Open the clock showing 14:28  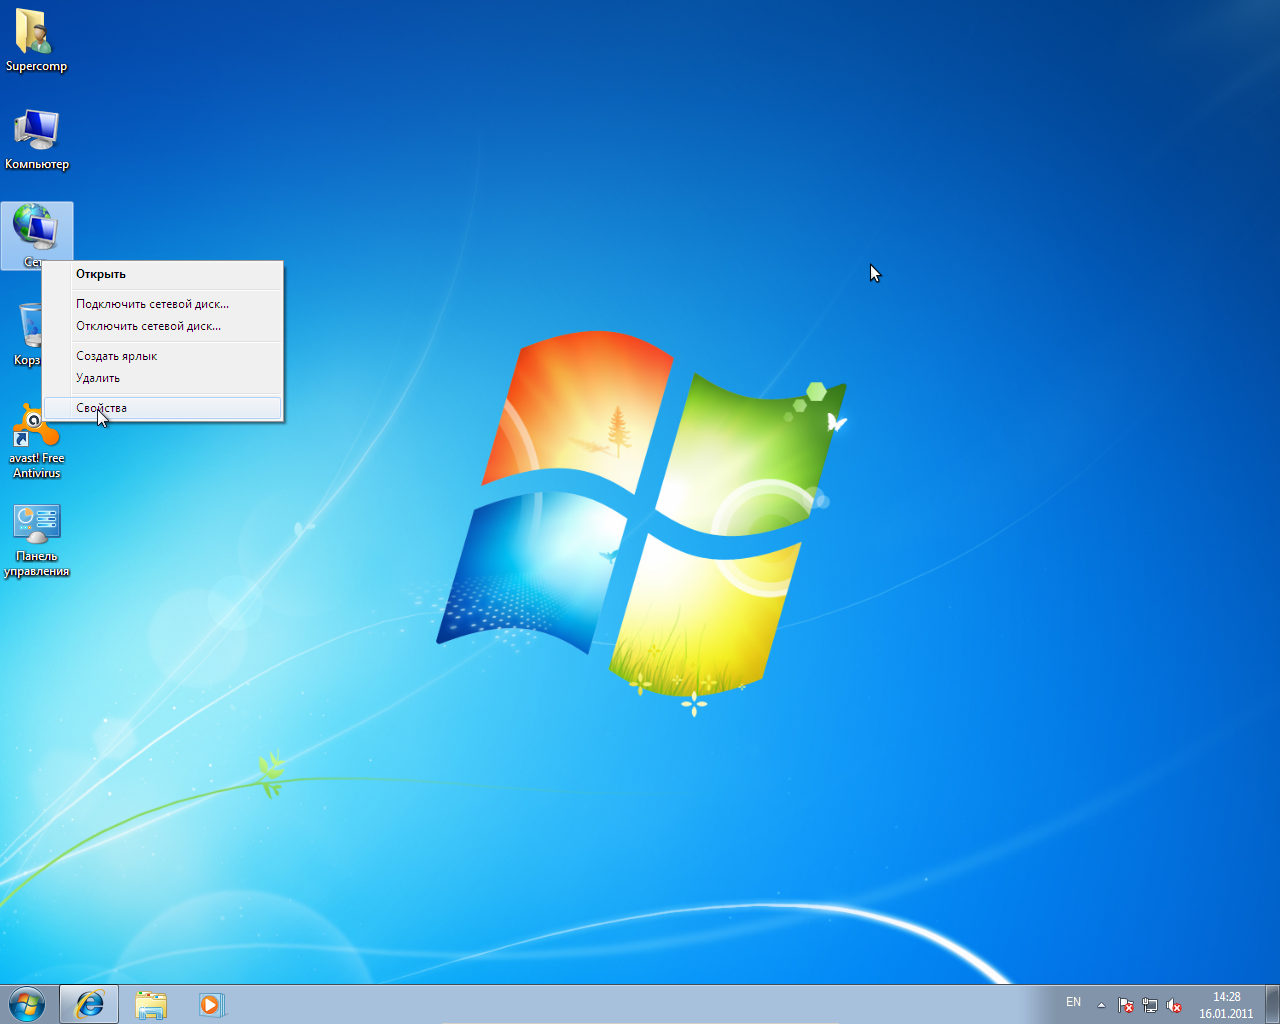click(1226, 1005)
